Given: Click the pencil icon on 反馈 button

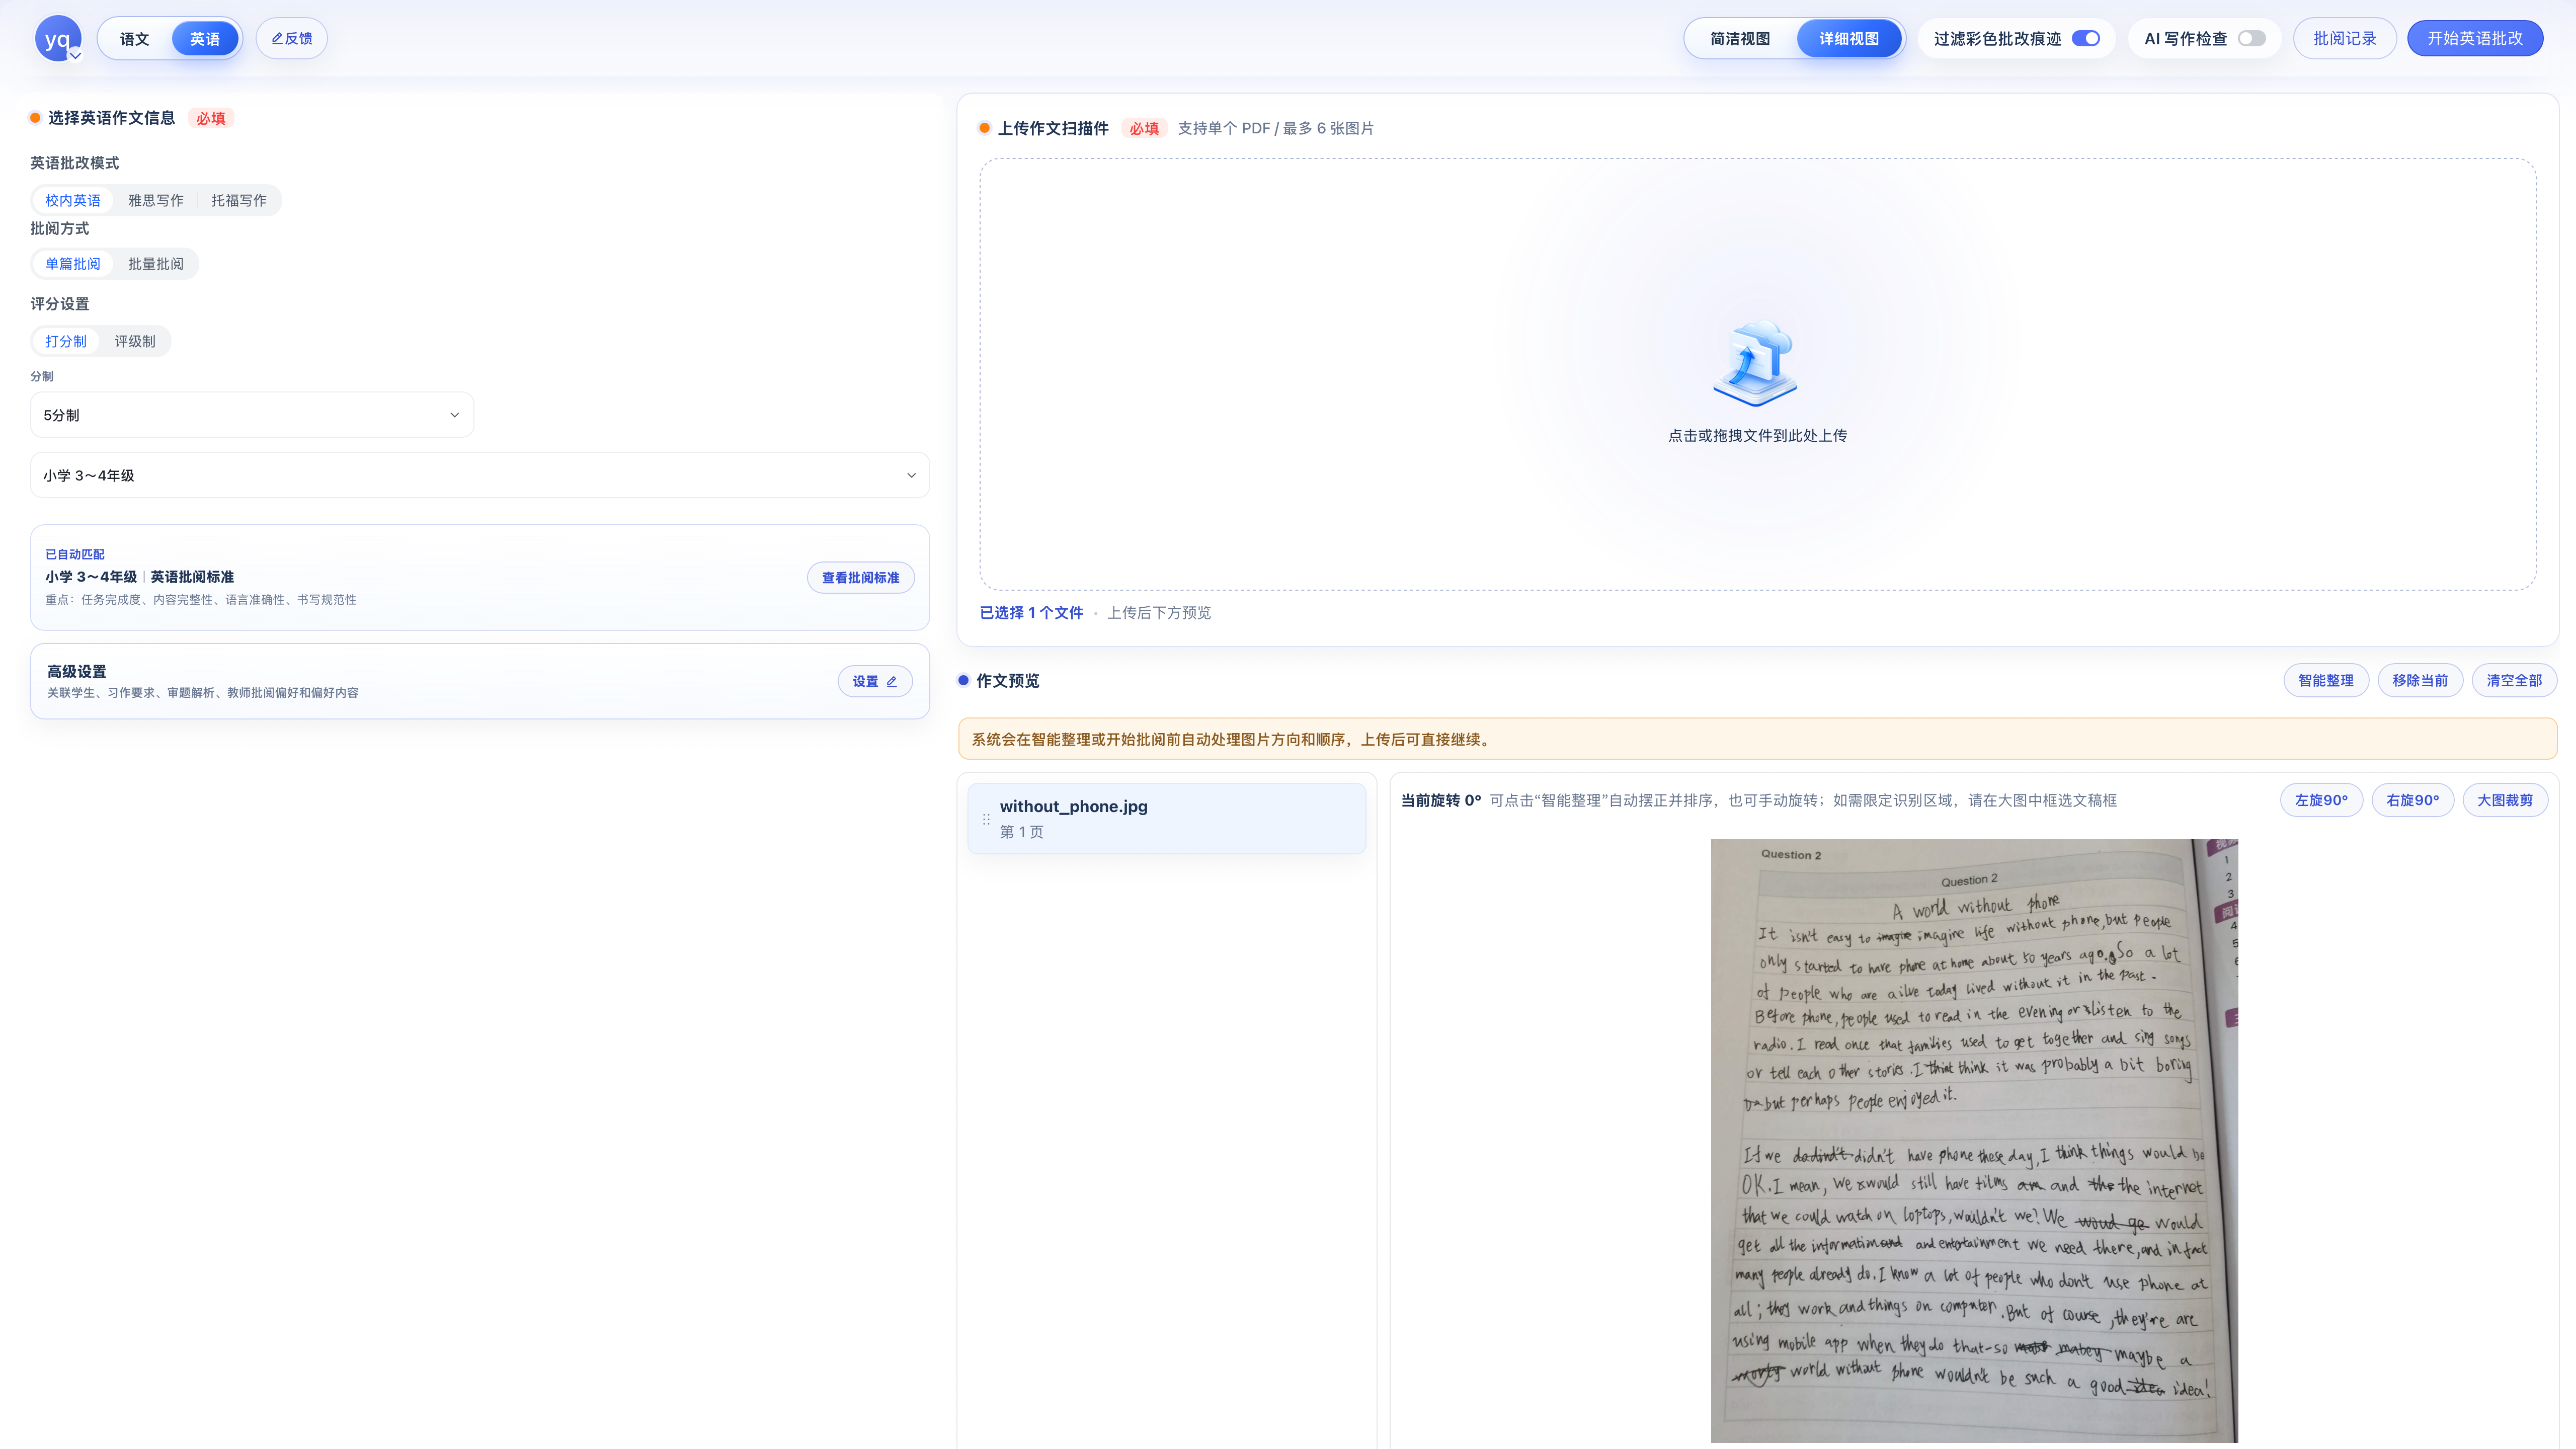Looking at the screenshot, I should coord(277,39).
